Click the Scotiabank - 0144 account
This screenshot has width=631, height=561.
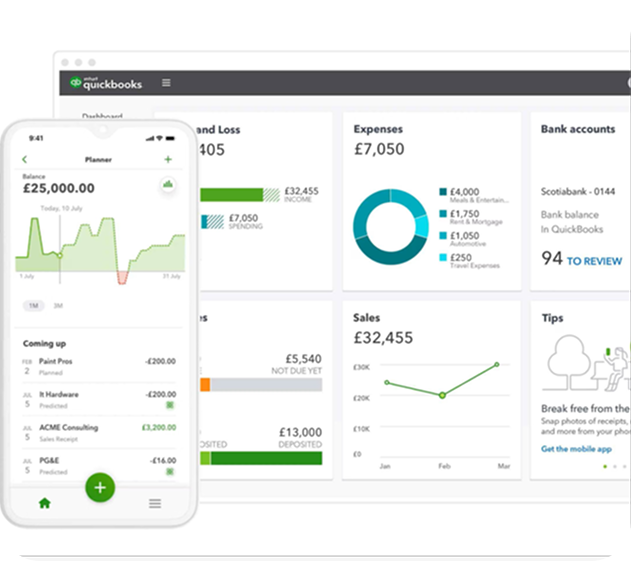tap(578, 191)
